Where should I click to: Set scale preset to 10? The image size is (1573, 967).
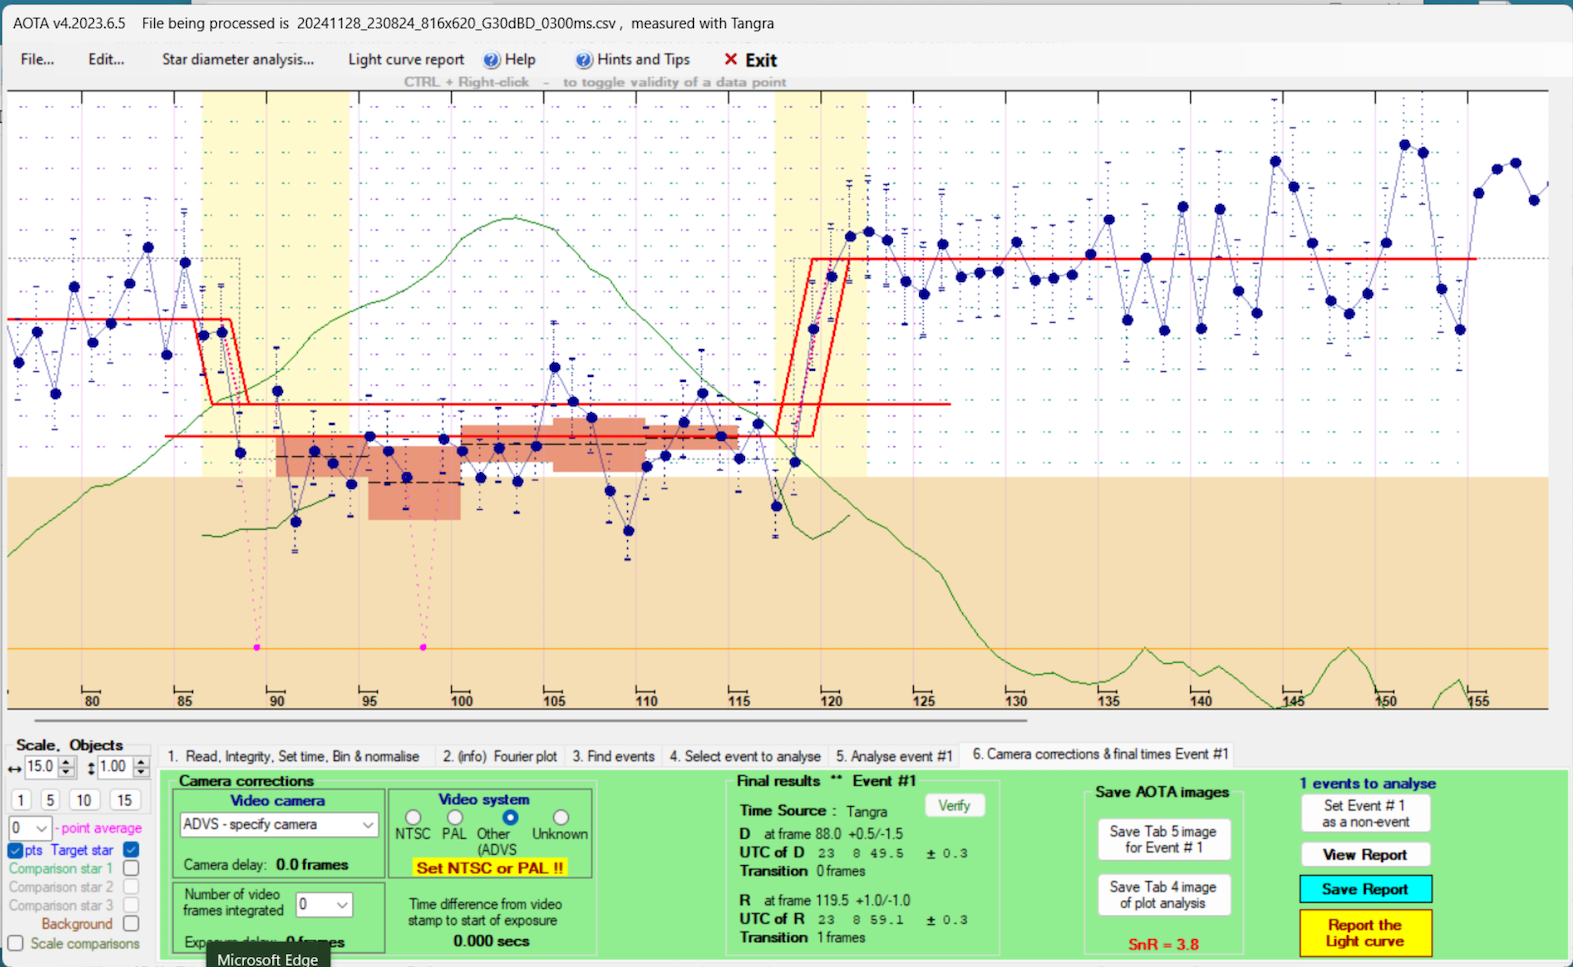coord(84,800)
